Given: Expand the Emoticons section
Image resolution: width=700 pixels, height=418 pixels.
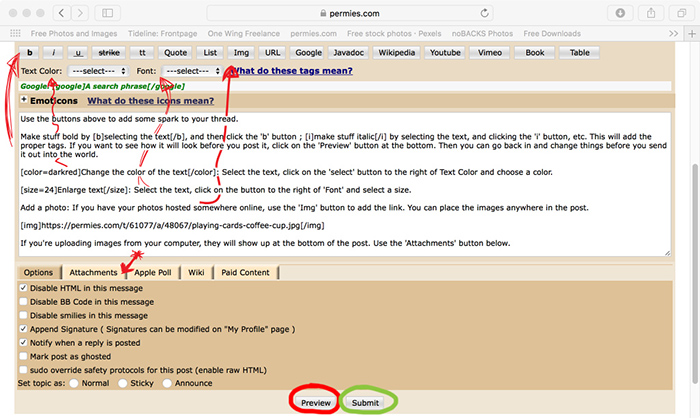Looking at the screenshot, I should [24, 100].
